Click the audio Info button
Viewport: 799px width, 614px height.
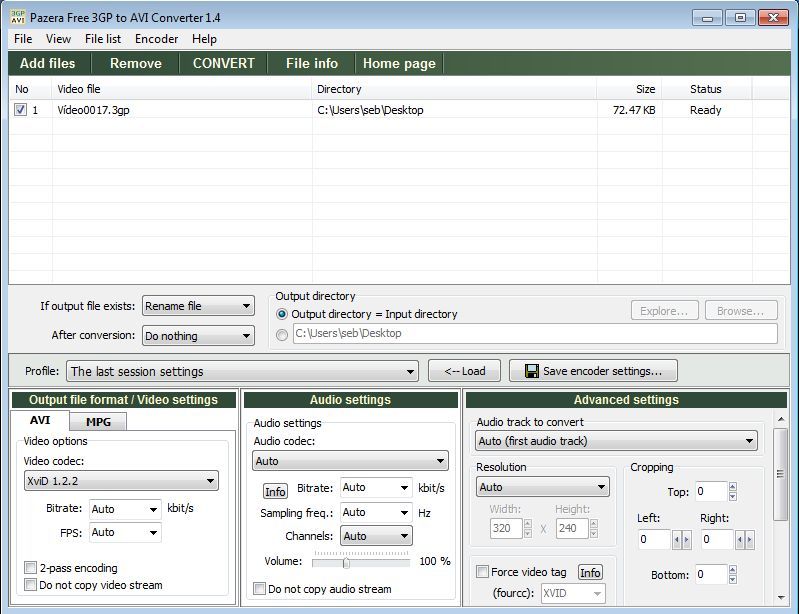(275, 491)
